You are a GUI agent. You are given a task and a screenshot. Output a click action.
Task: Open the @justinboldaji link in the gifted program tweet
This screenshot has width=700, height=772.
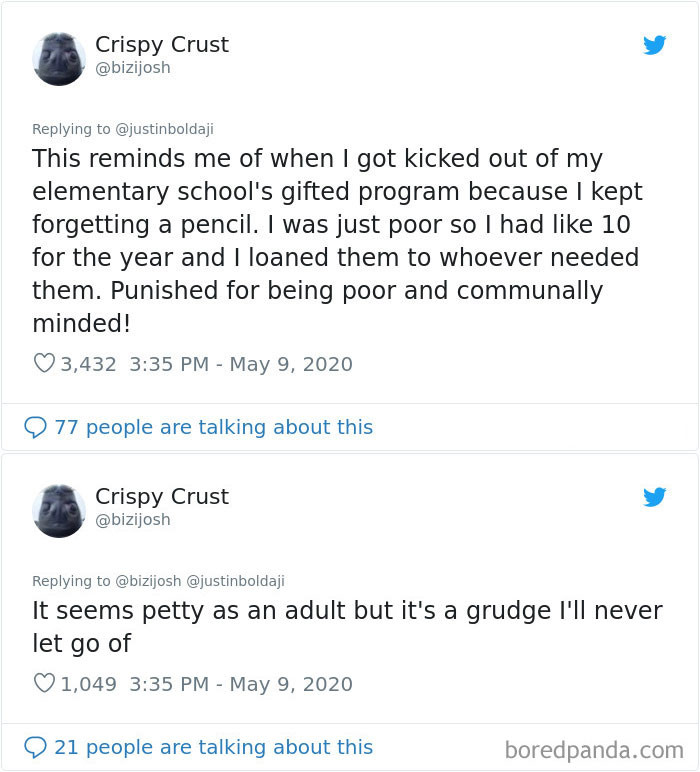[x=164, y=129]
